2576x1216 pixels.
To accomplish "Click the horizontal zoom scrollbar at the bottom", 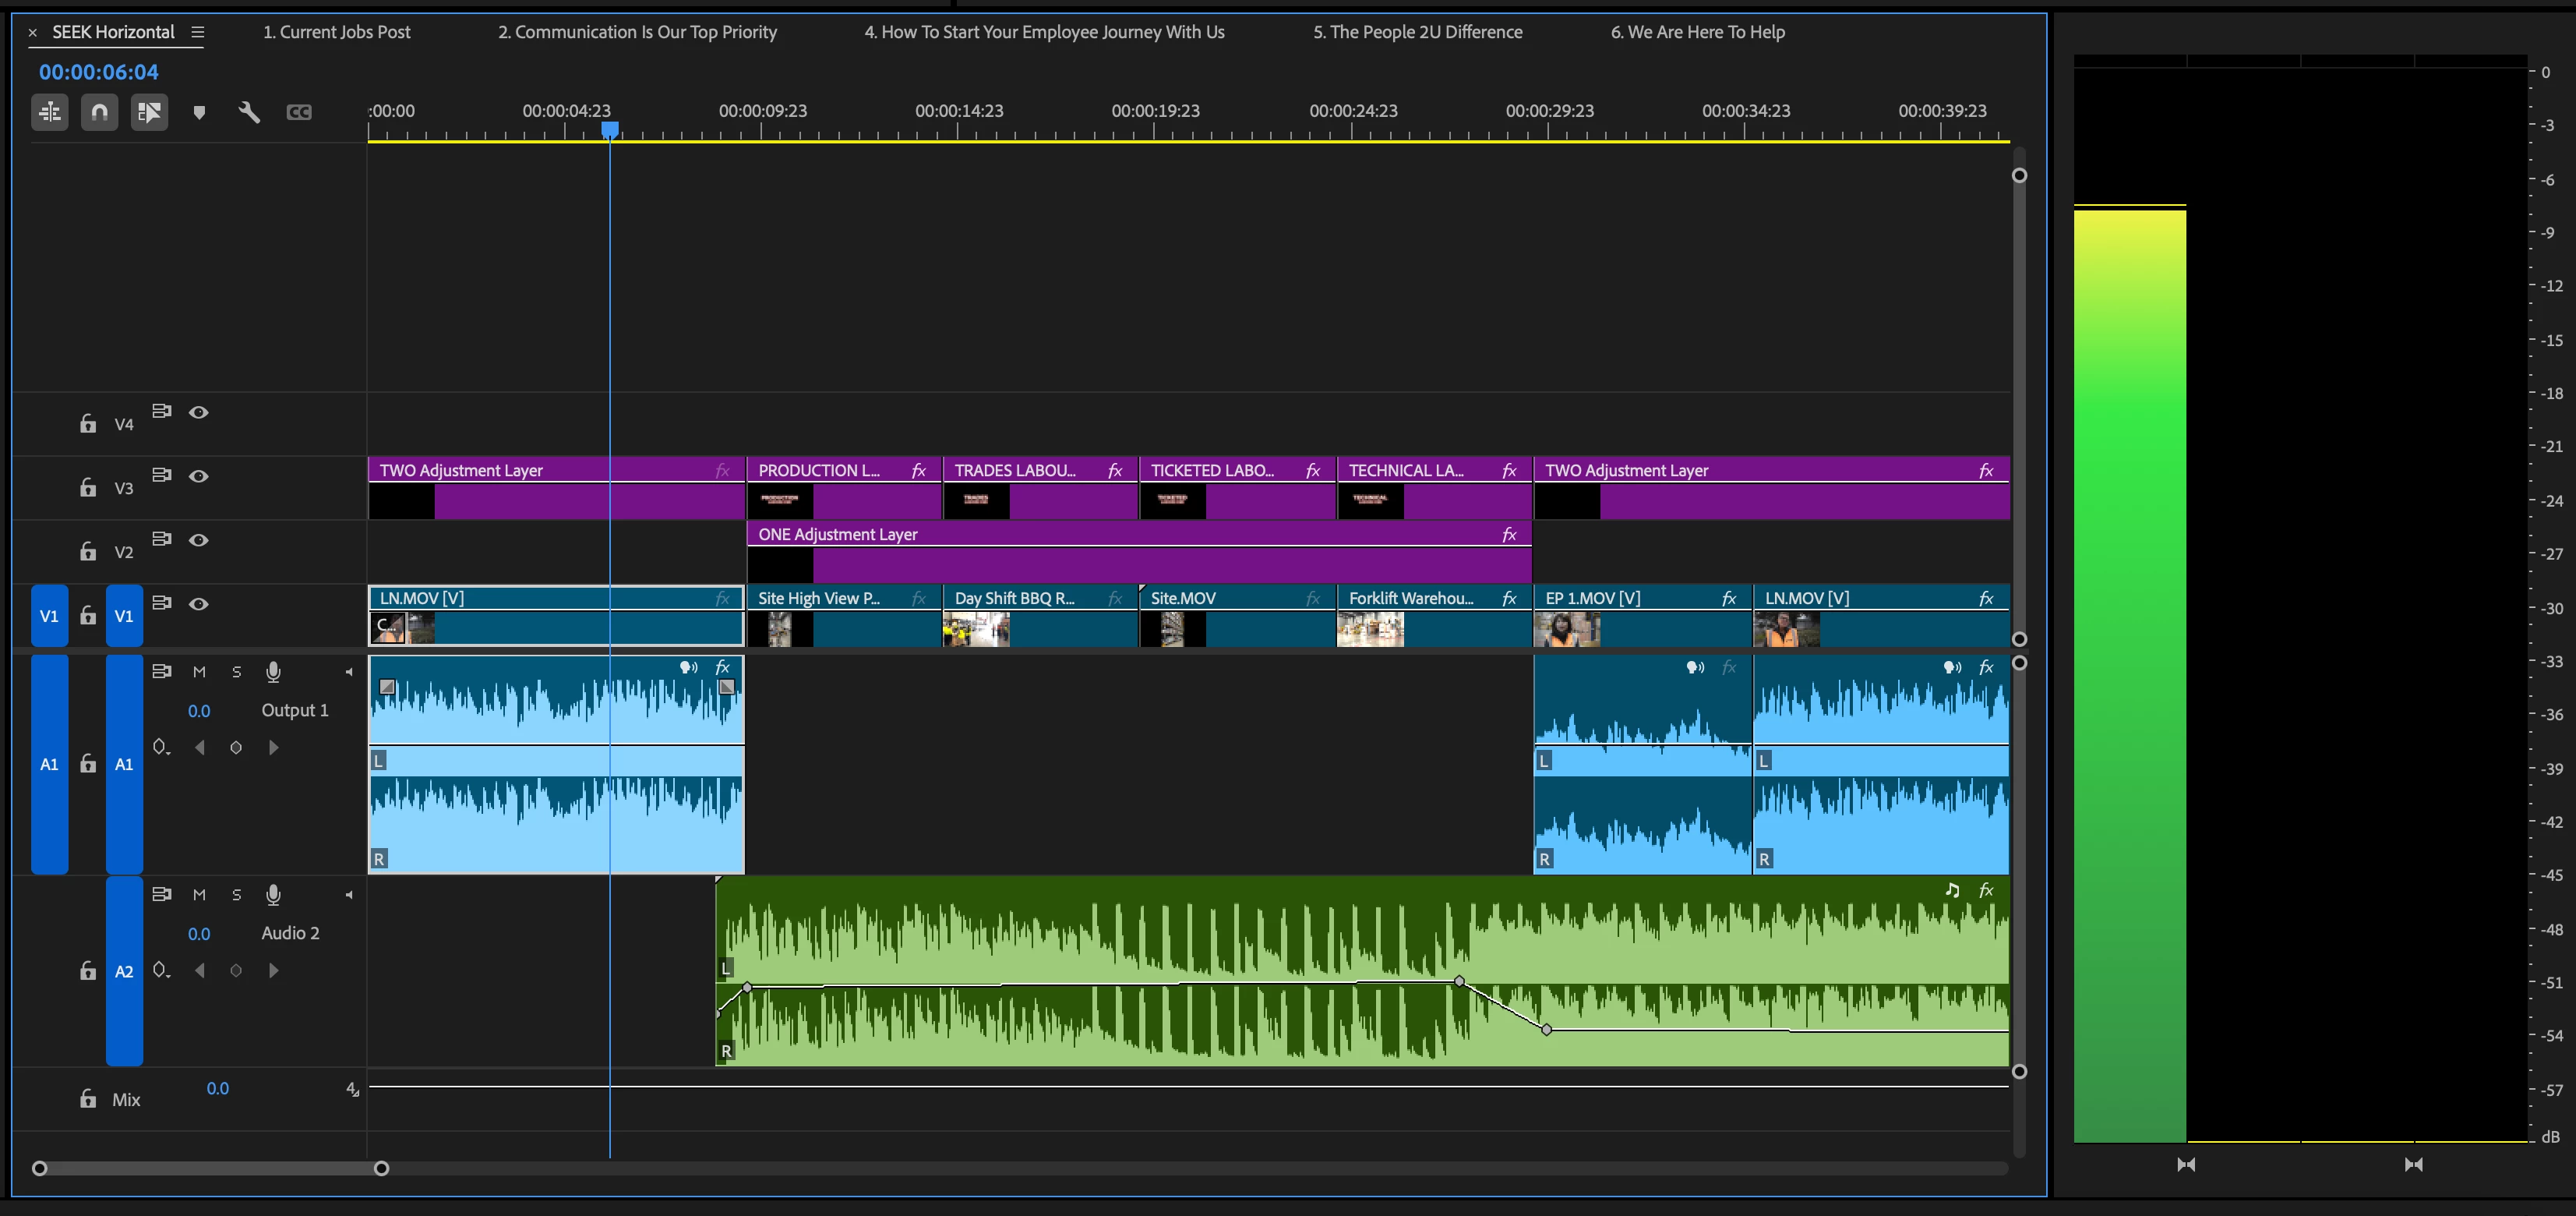I will [x=210, y=1168].
